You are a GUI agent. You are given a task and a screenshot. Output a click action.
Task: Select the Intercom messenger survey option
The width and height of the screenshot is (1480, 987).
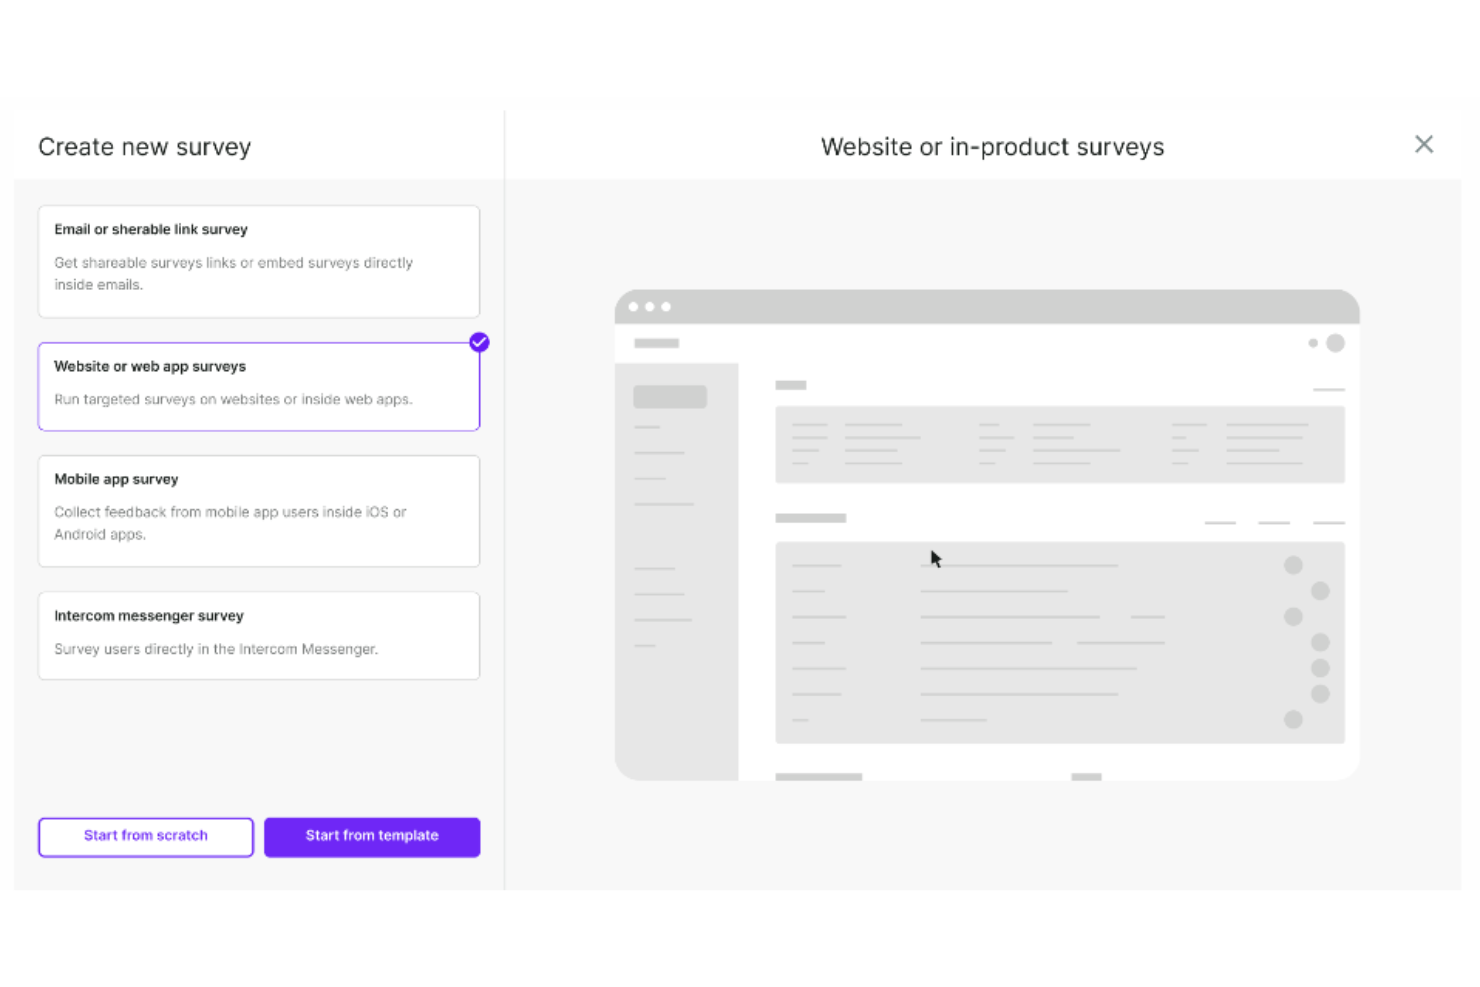pyautogui.click(x=258, y=635)
